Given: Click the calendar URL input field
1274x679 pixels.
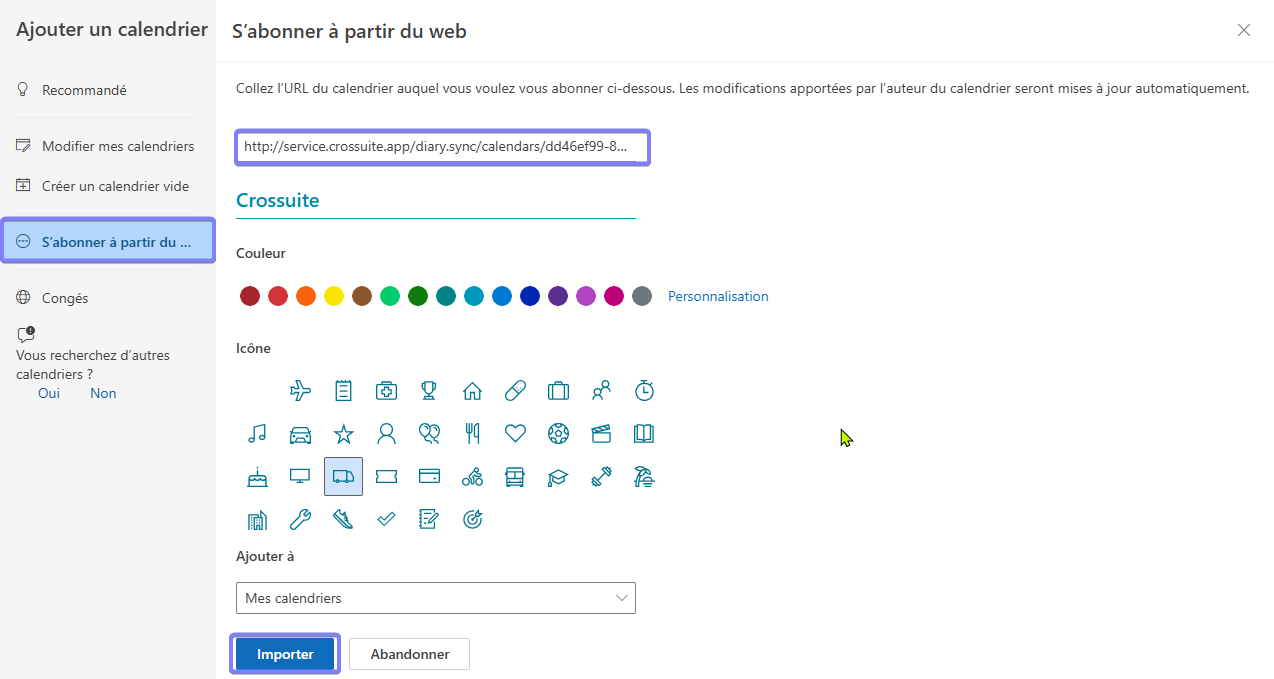Looking at the screenshot, I should click(442, 147).
